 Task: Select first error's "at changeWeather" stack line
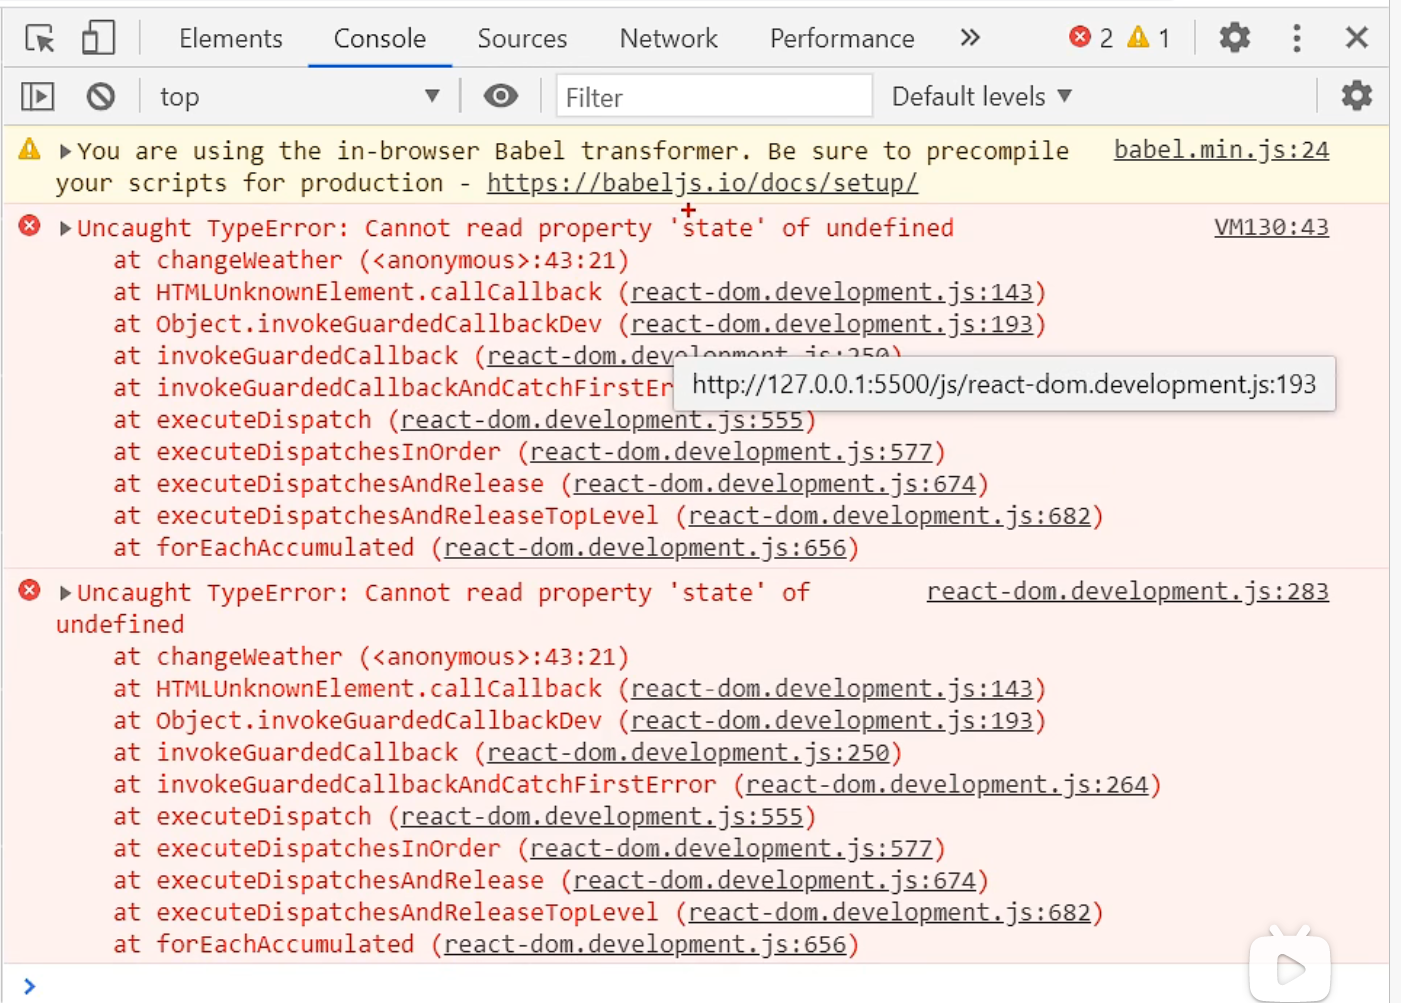click(x=371, y=260)
